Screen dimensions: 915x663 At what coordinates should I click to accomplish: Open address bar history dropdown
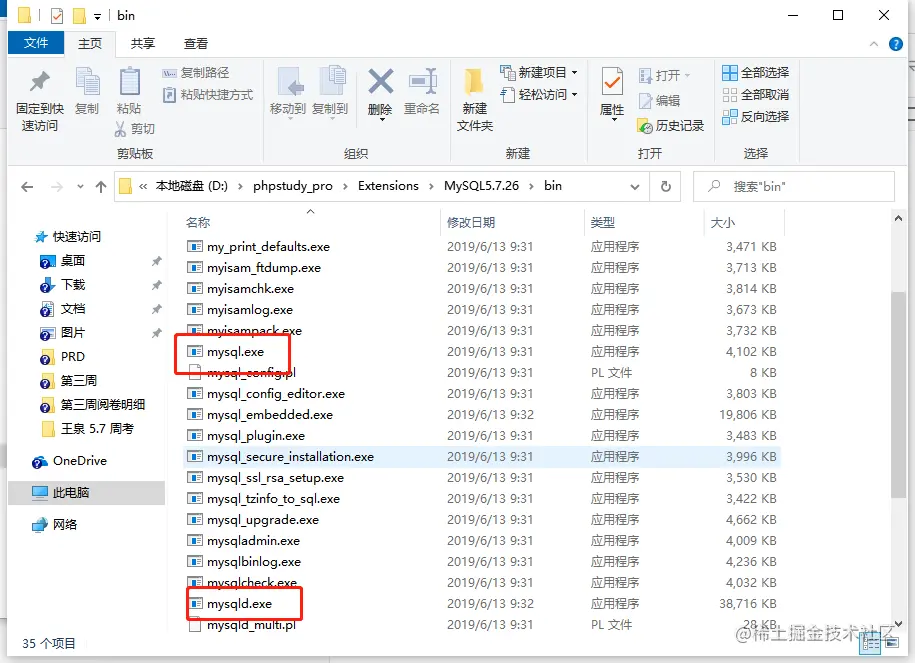coord(634,187)
